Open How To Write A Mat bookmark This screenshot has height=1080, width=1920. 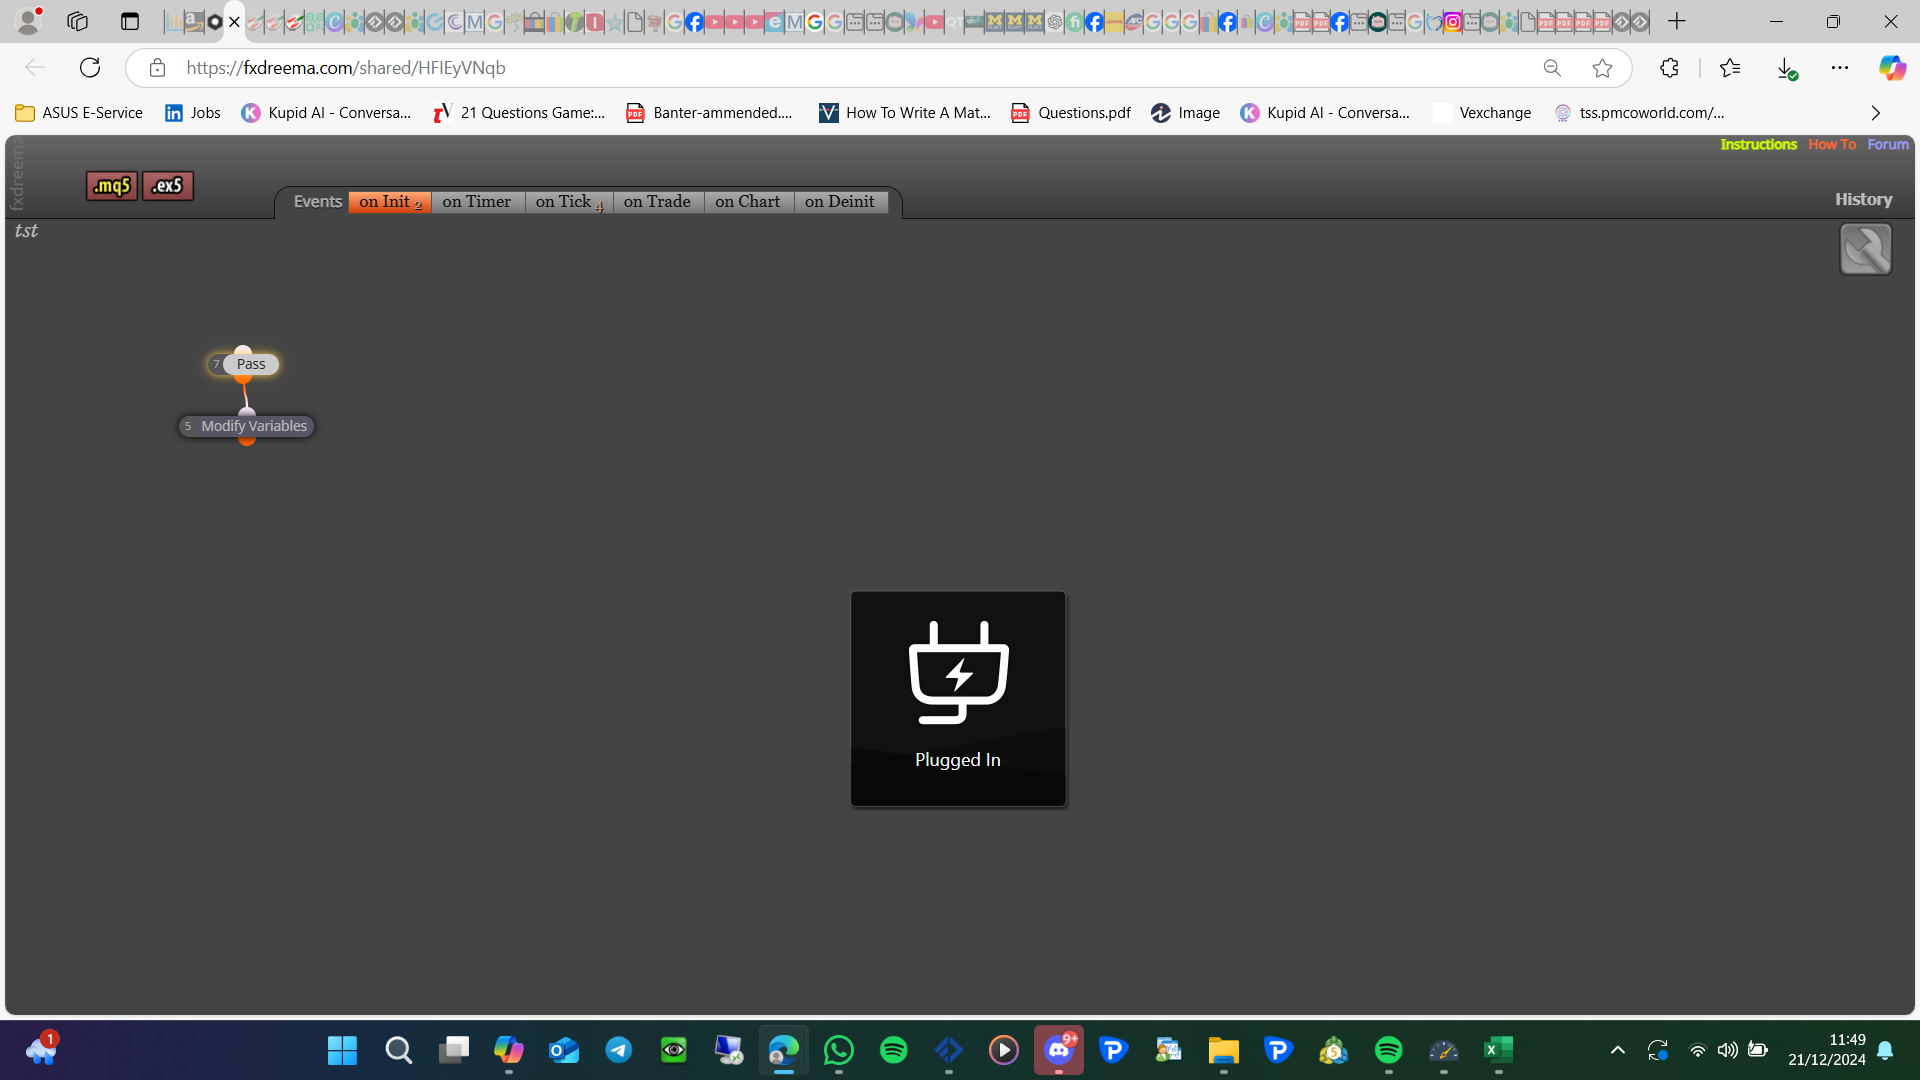coord(905,113)
